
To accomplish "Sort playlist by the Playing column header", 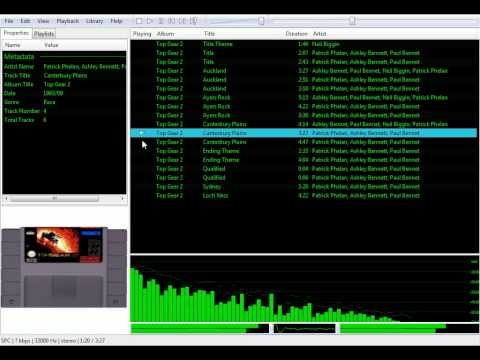I will (142, 34).
